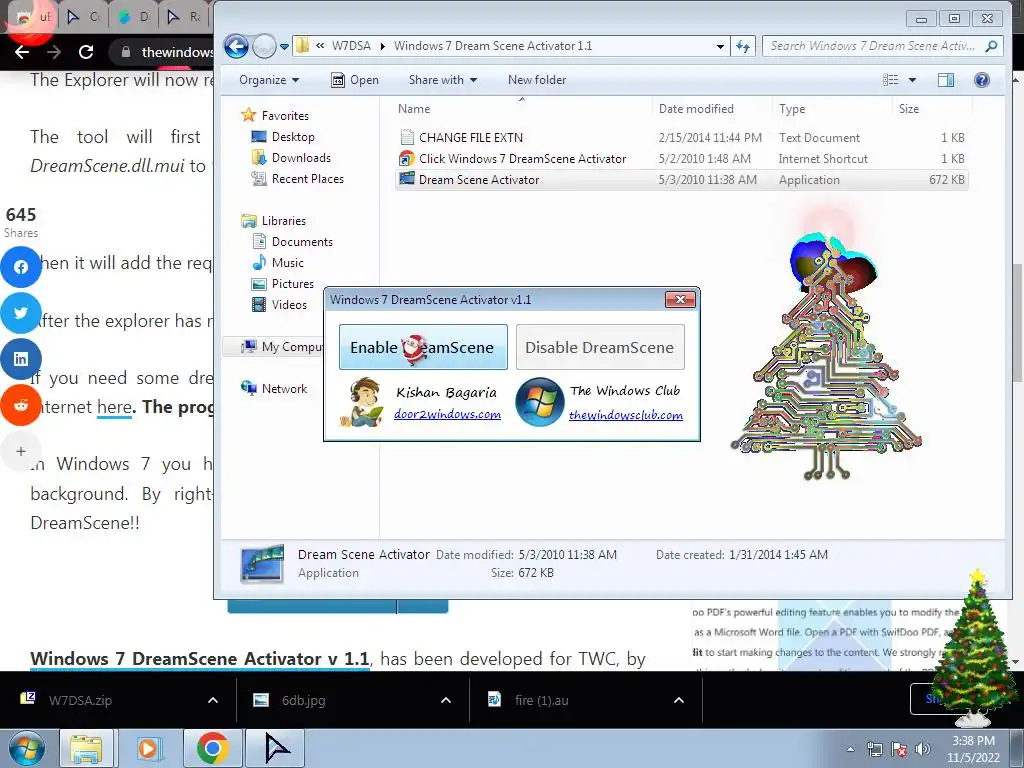Image resolution: width=1024 pixels, height=768 pixels.
Task: Click the Internet Shortcut file icon
Action: point(407,158)
